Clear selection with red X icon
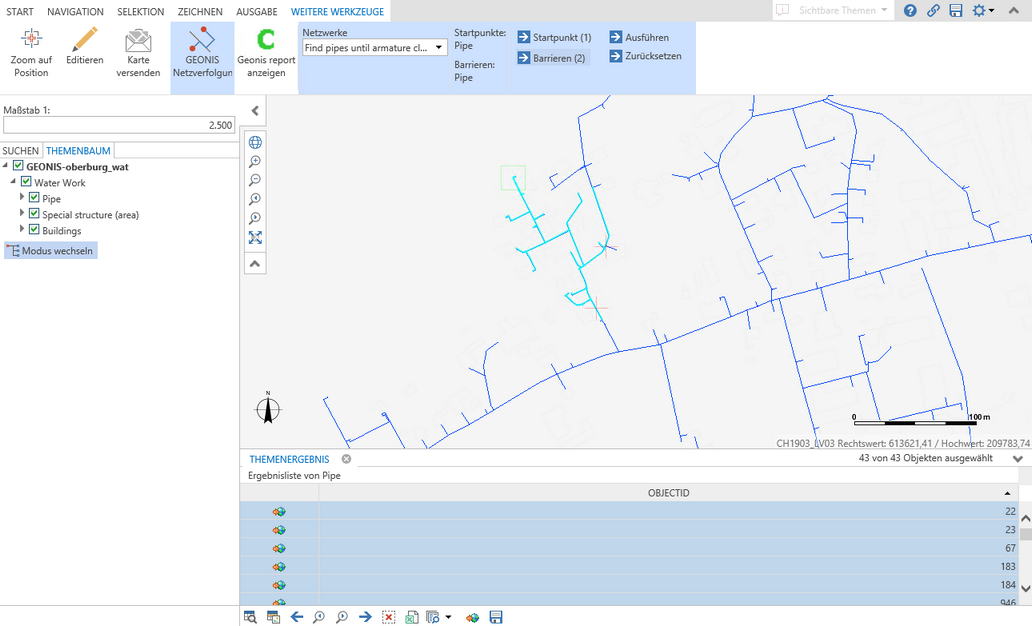The image size is (1032, 626). (x=388, y=617)
